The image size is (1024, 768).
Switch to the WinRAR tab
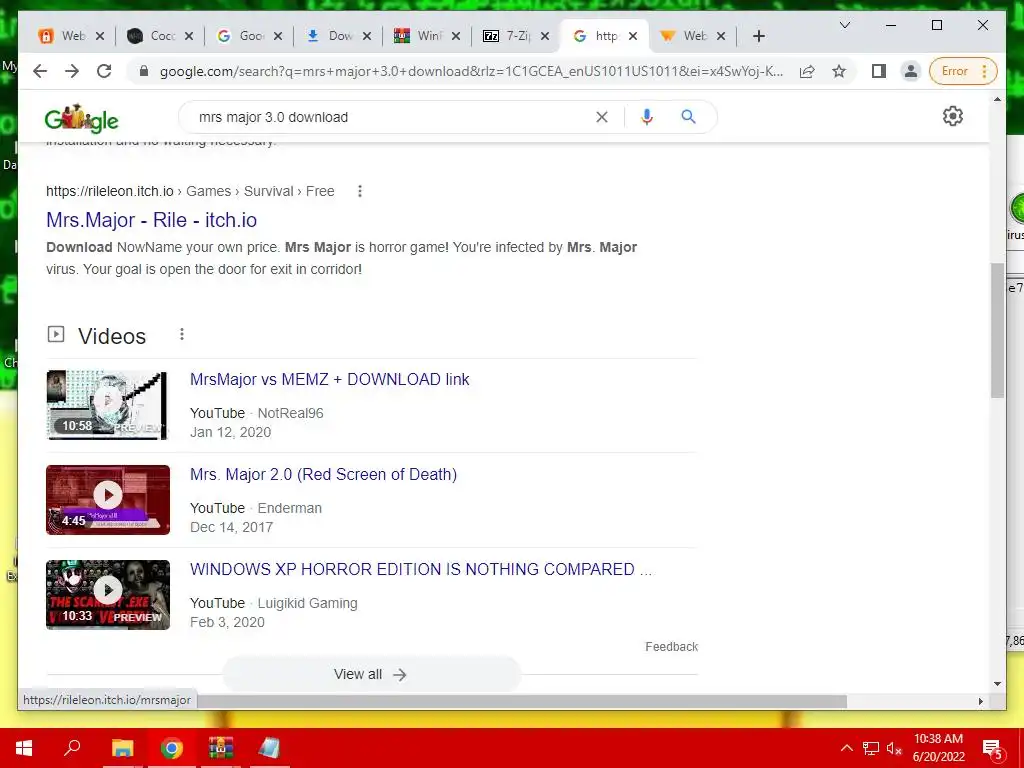click(x=420, y=36)
